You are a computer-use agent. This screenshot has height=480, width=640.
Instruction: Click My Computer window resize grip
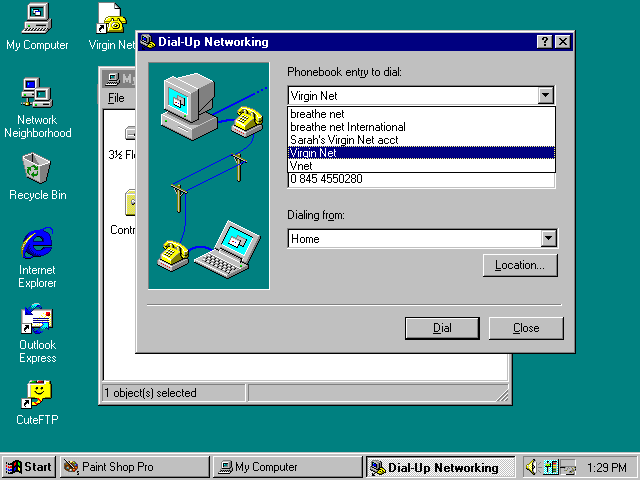pos(503,395)
